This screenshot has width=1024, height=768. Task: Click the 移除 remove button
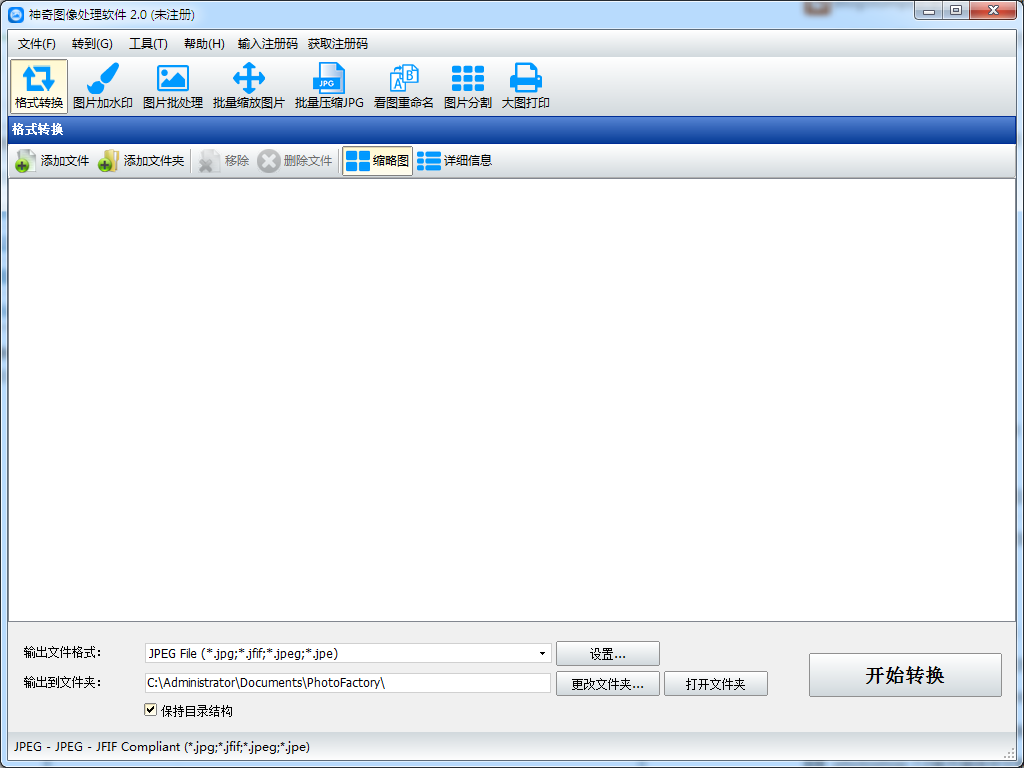point(224,161)
